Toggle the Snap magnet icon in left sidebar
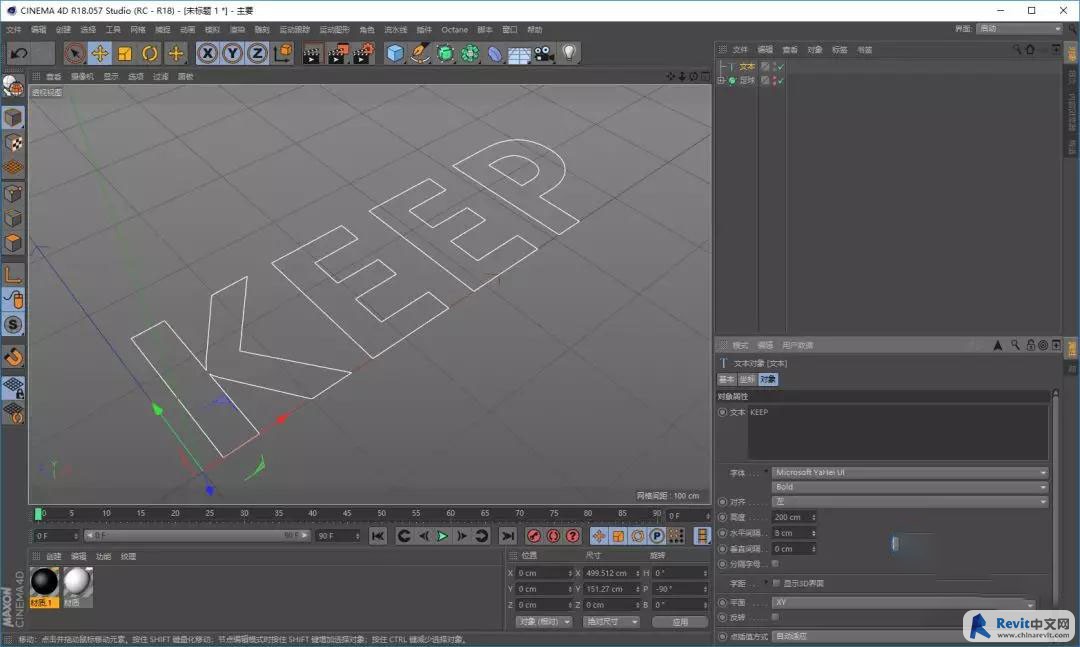The height and width of the screenshot is (647, 1080). tap(13, 357)
